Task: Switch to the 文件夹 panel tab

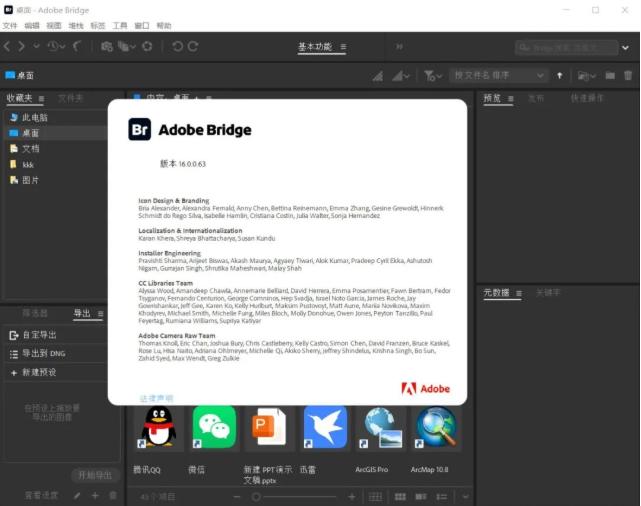Action: coord(71,98)
